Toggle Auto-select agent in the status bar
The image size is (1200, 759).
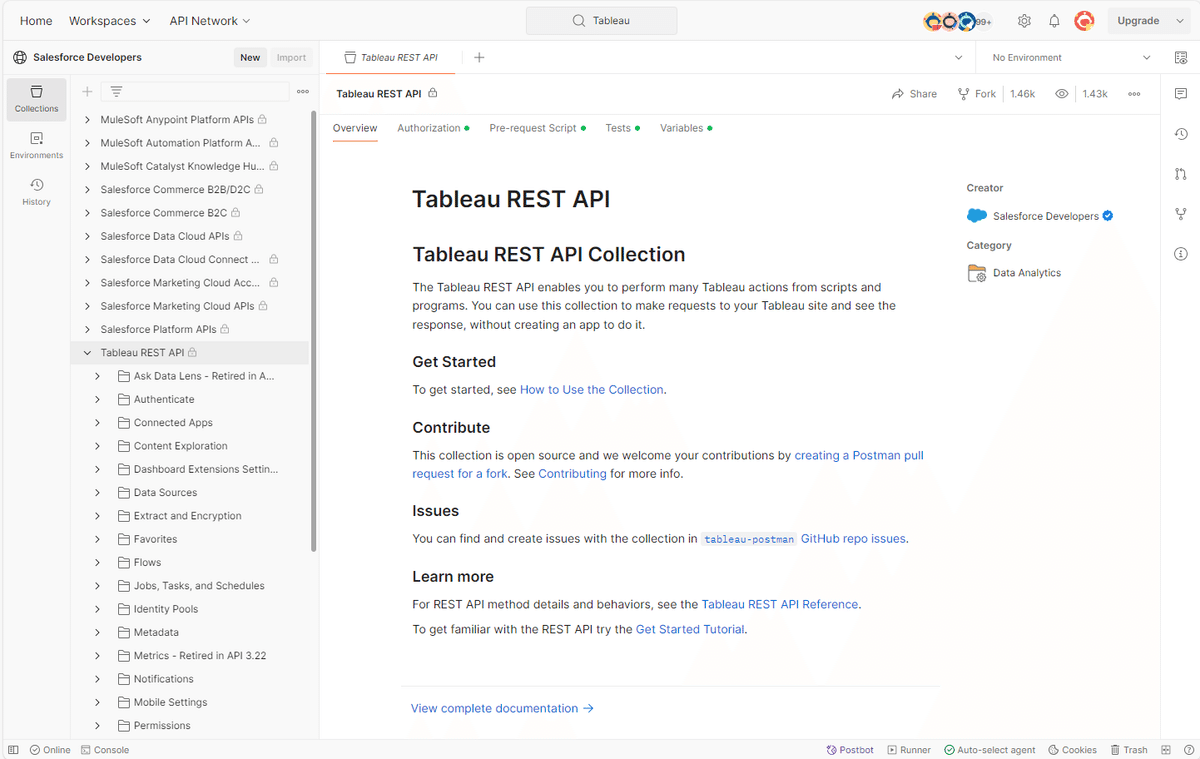(990, 749)
